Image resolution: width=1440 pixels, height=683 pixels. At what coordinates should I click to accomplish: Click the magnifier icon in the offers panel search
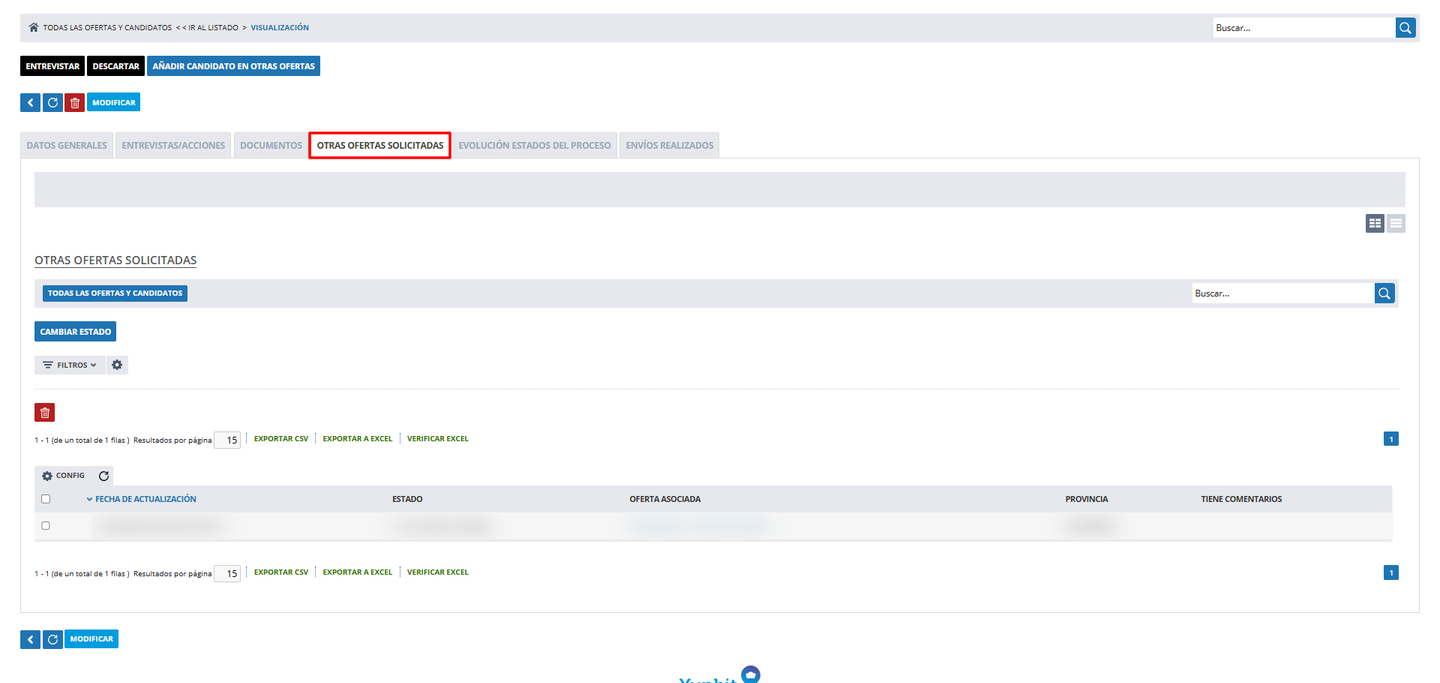(1384, 293)
